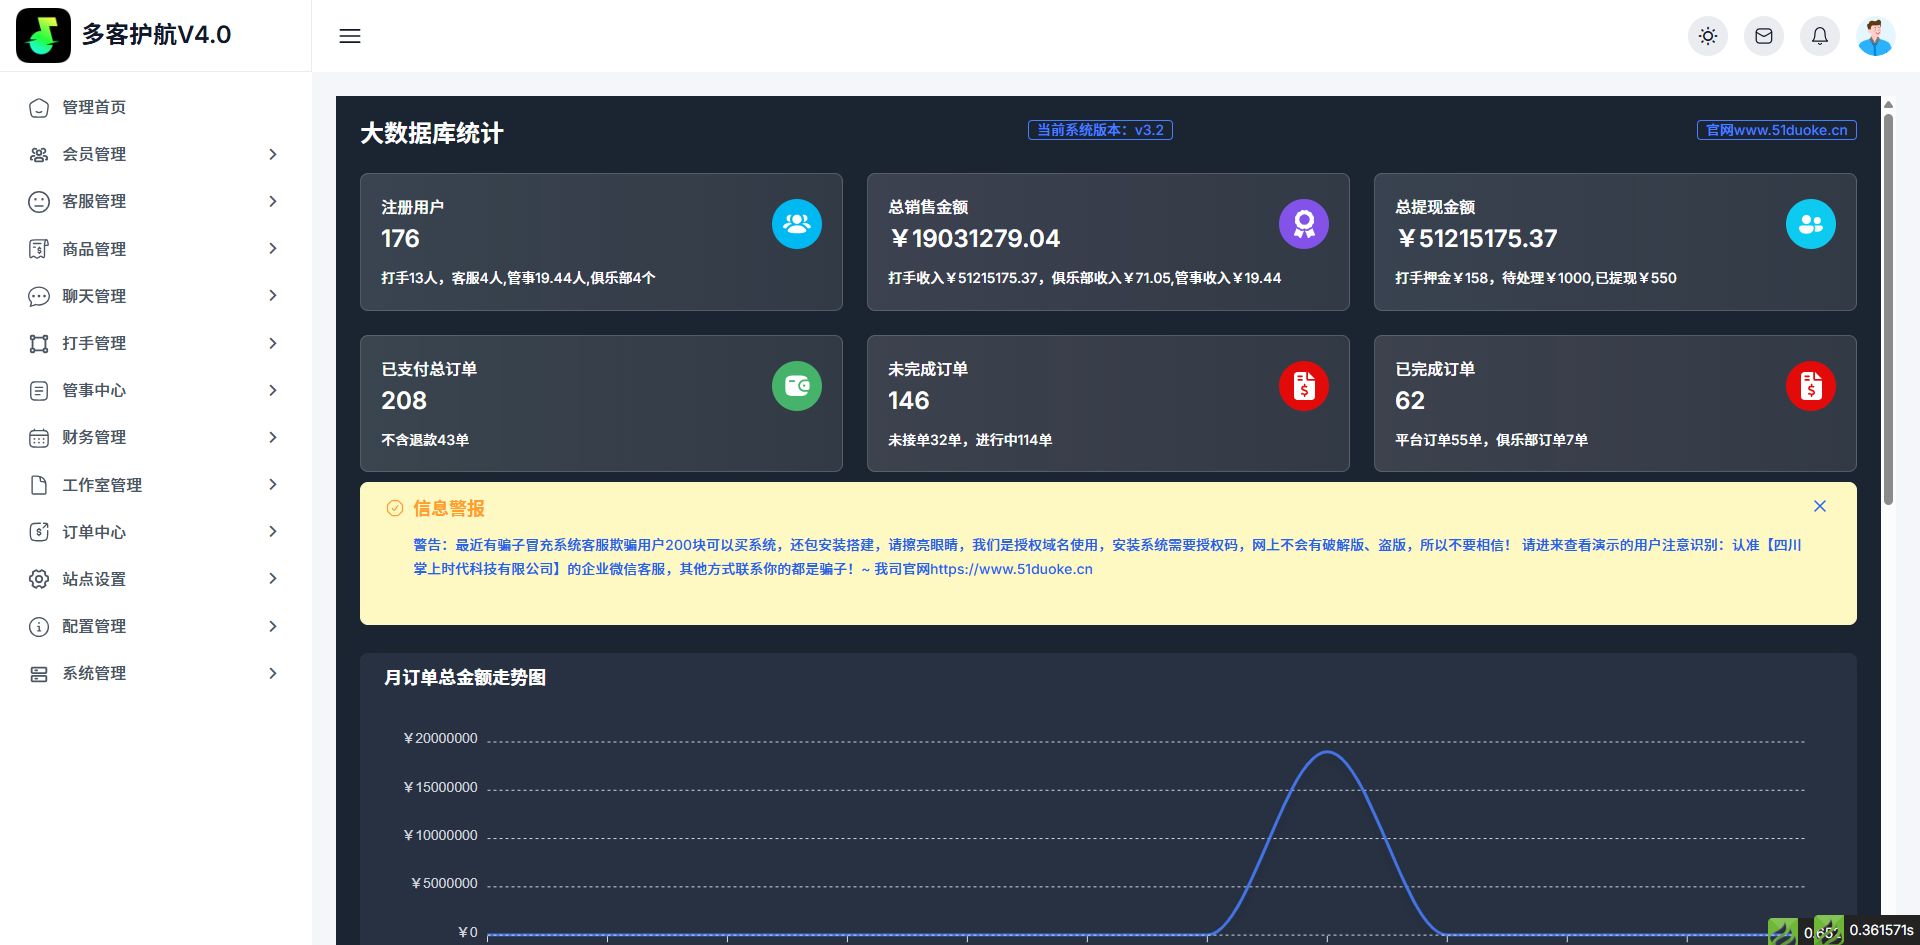Click the registered users icon in 注册用户 card
Screen dimensions: 1920x945
pos(796,224)
